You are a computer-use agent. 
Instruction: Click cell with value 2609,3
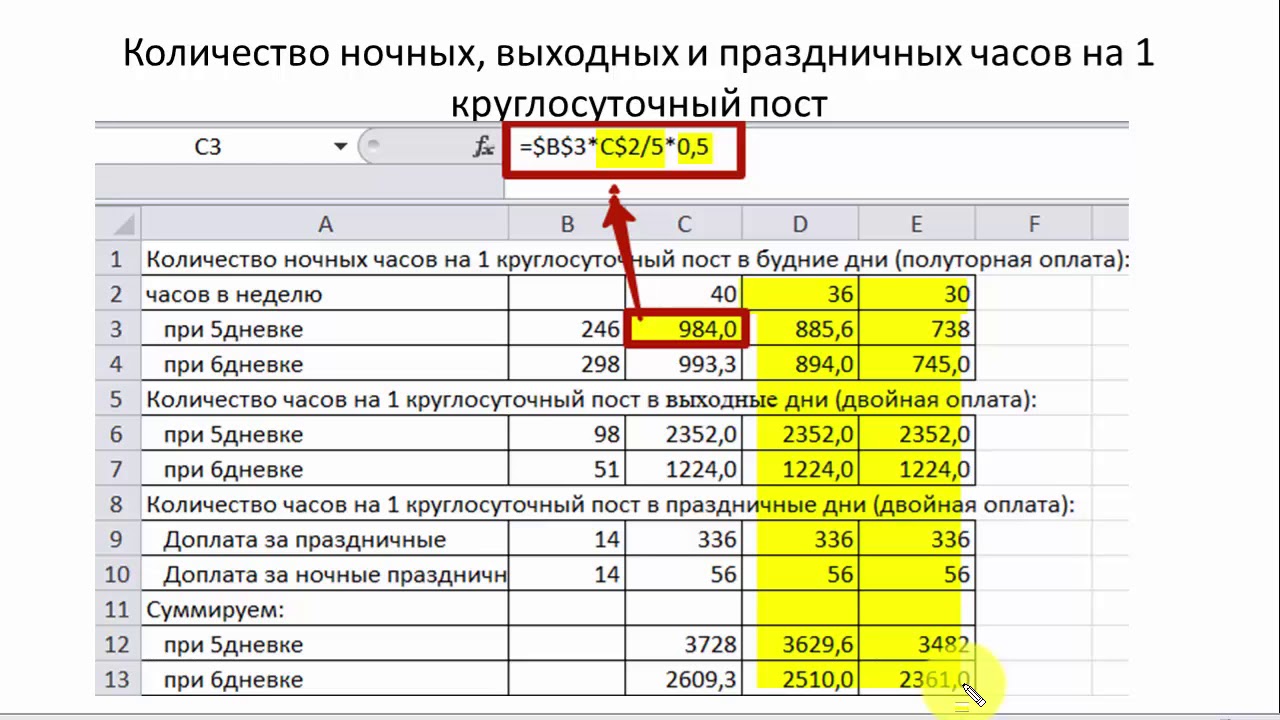coord(684,679)
